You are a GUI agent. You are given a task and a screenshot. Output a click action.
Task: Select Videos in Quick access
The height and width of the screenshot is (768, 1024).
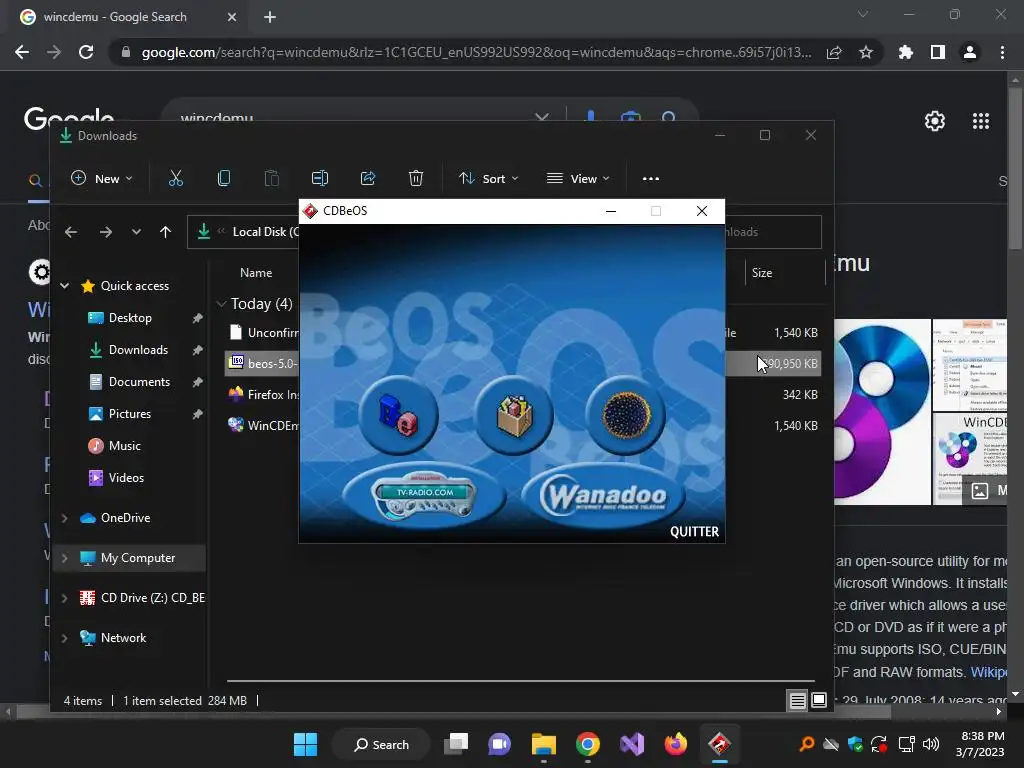(x=126, y=478)
